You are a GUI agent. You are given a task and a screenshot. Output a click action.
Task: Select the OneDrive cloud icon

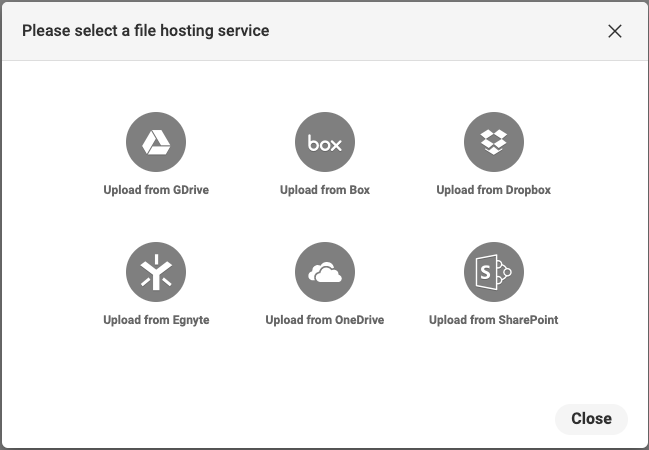point(325,273)
